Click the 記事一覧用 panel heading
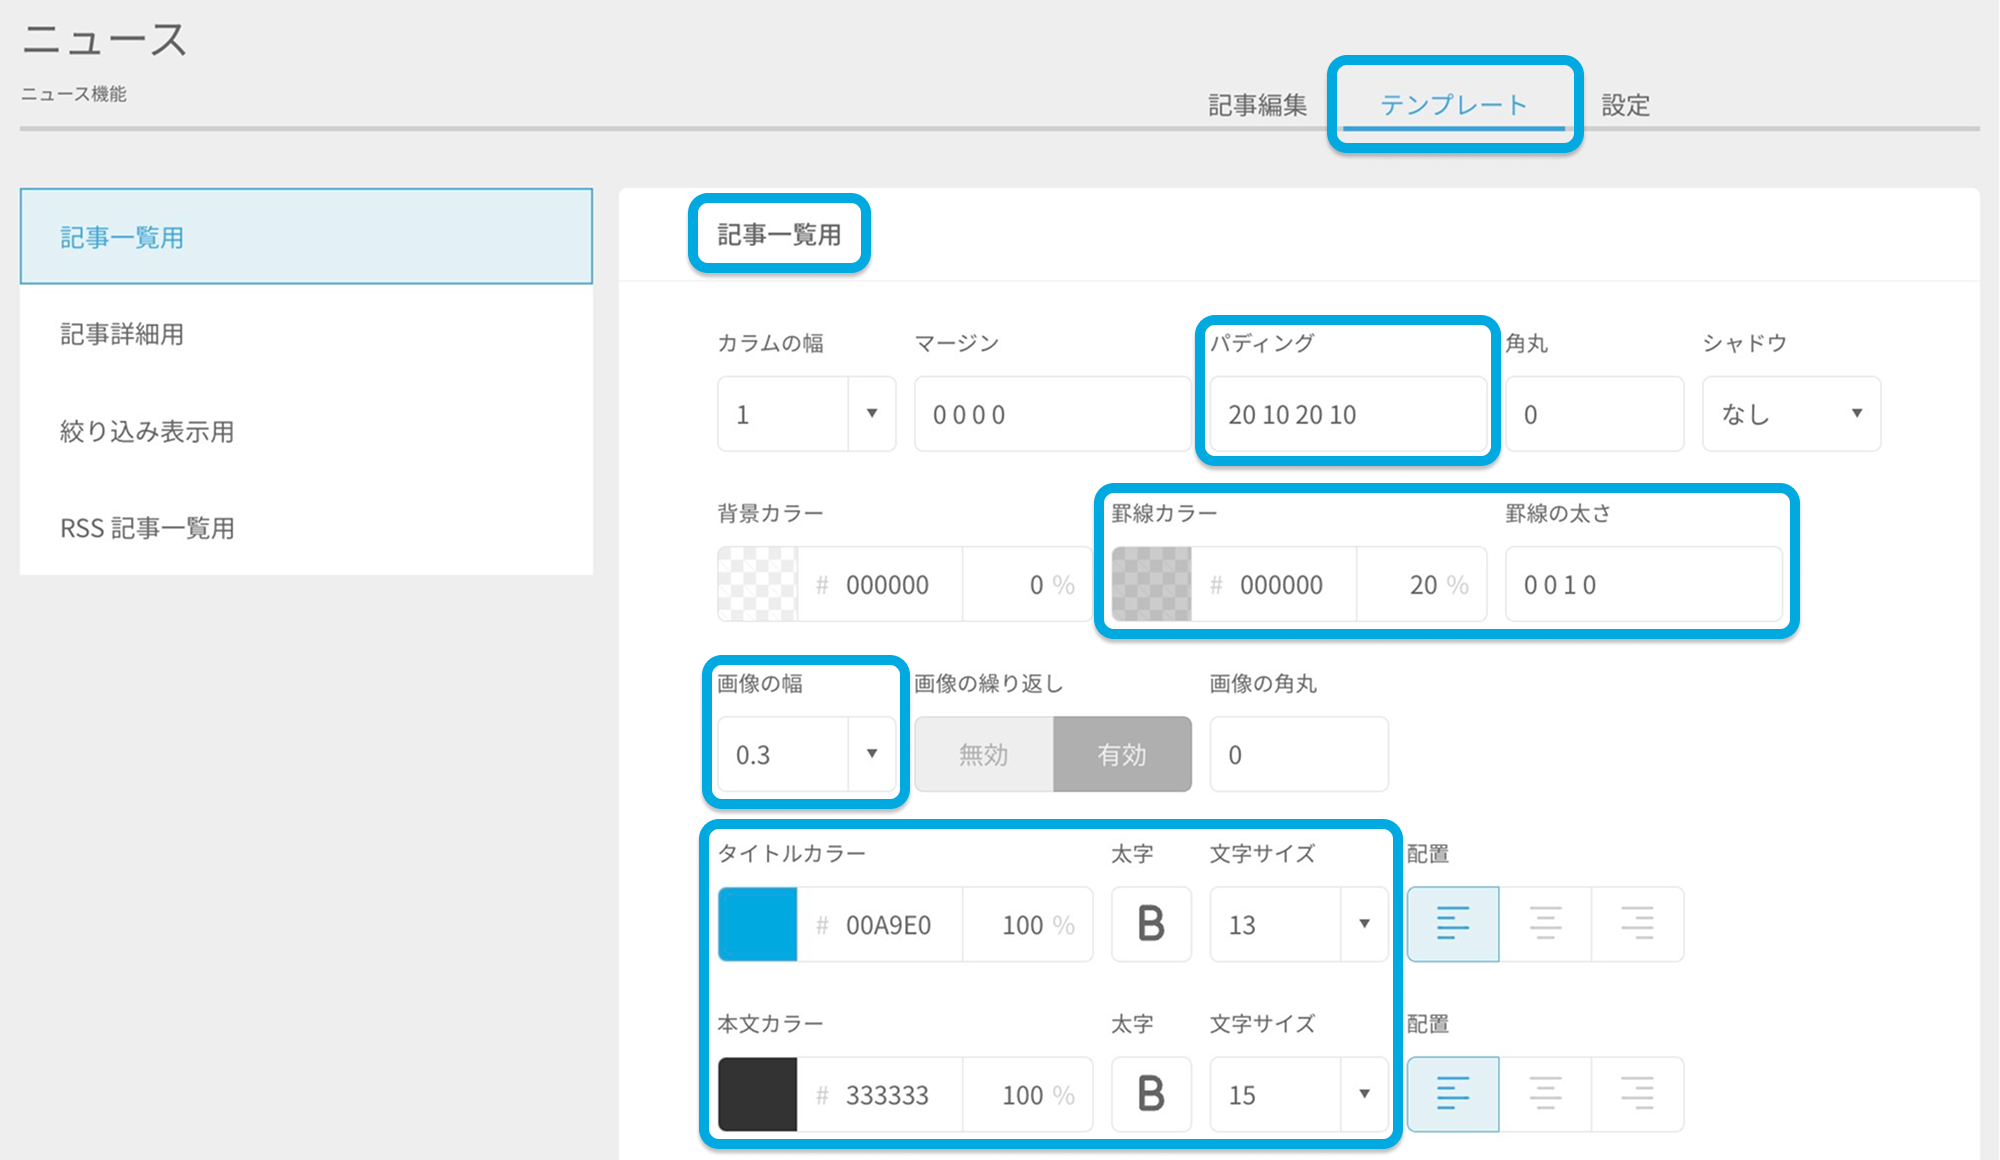 (x=779, y=234)
